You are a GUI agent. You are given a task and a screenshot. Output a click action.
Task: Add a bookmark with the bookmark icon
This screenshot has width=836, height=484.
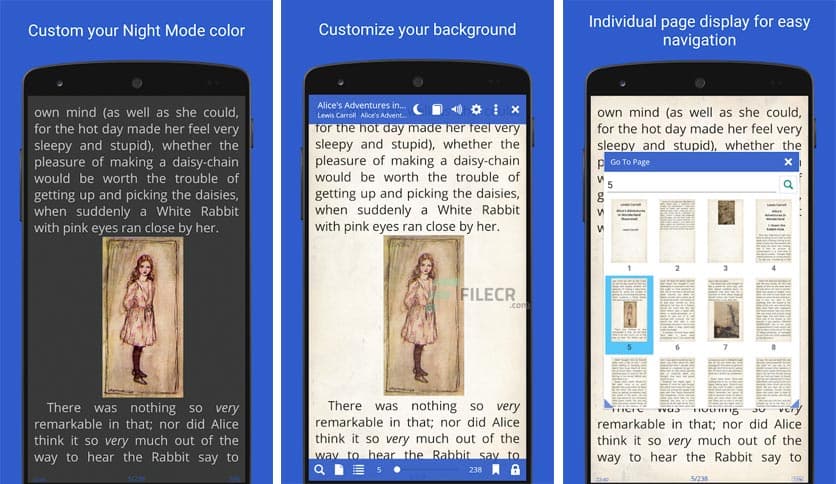pos(496,469)
